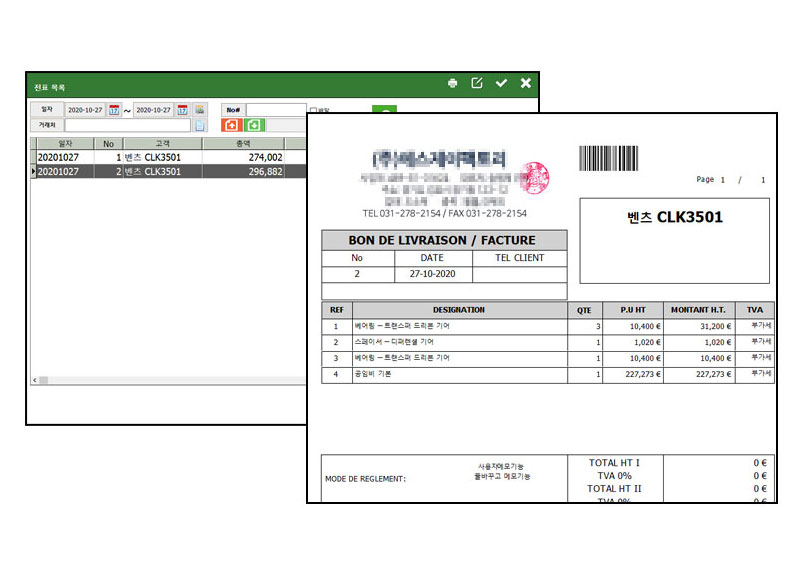The height and width of the screenshot is (569, 800).
Task: Click the No# label button
Action: [233, 110]
